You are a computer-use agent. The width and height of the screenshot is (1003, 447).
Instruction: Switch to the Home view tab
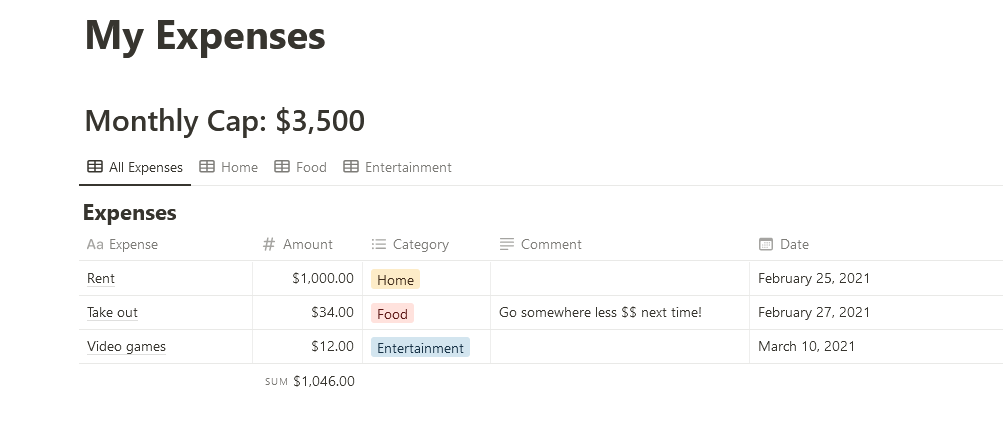(x=239, y=167)
